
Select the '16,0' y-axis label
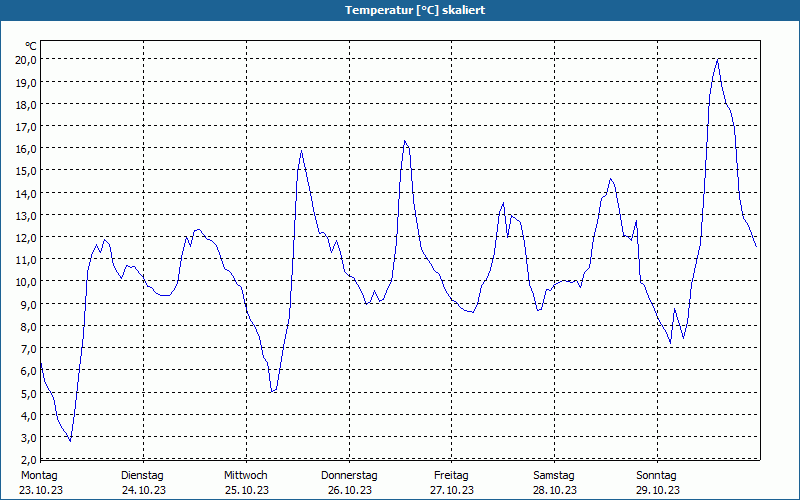(26, 148)
